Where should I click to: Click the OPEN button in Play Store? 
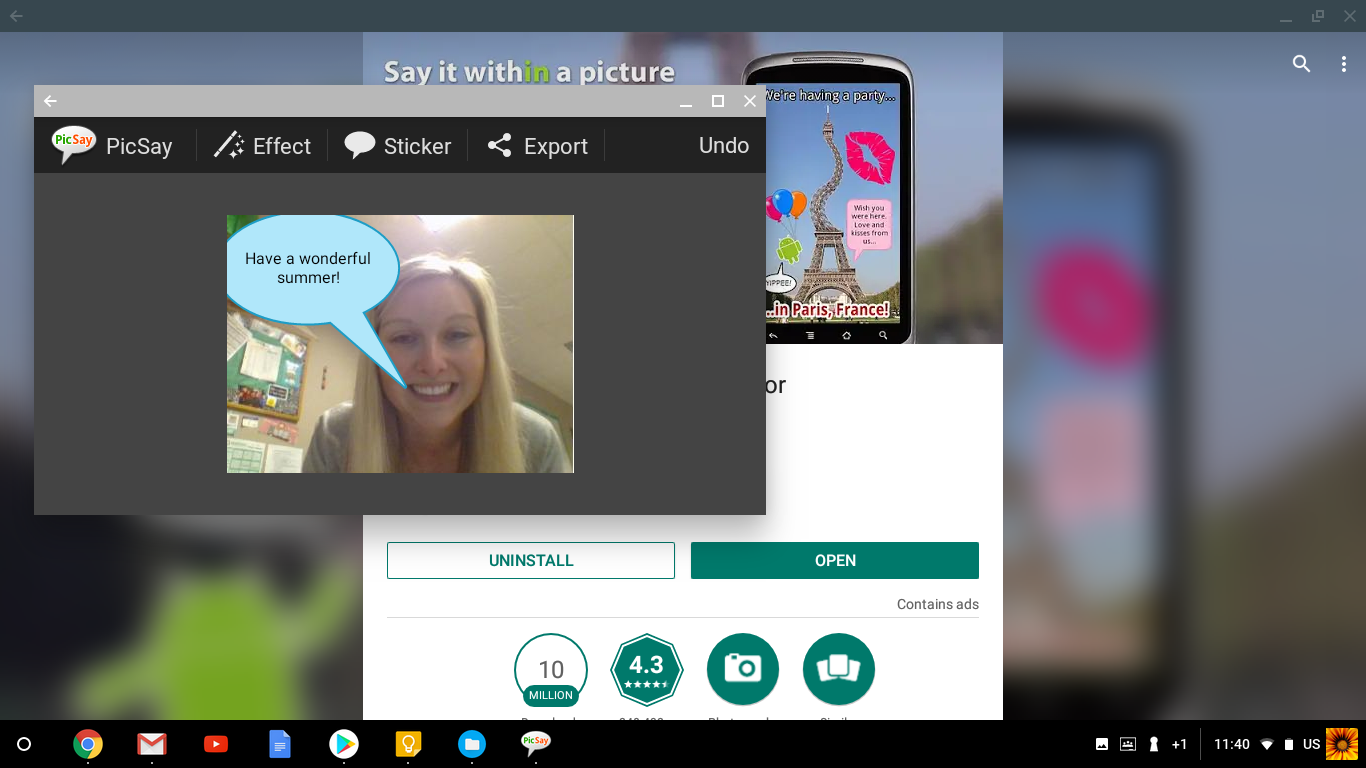(835, 560)
